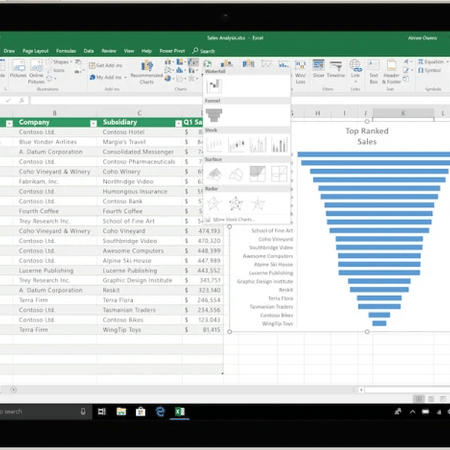This screenshot has height=450, width=450.
Task: Insert a Win/Loss sparkline
Action: [300, 72]
